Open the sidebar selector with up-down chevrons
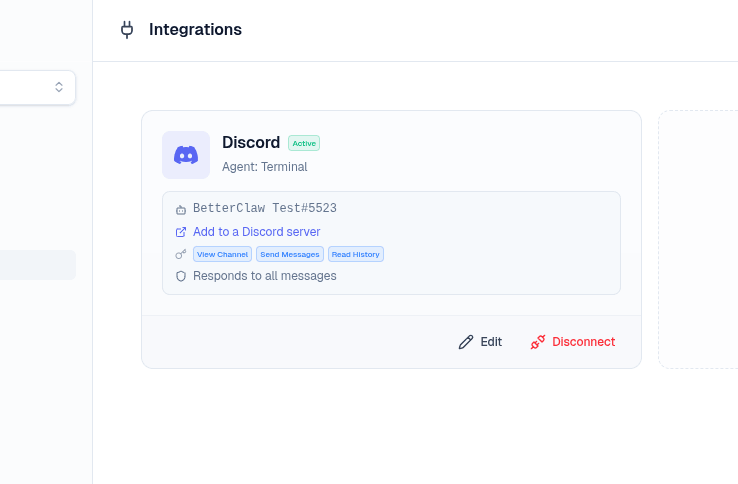The width and height of the screenshot is (738, 484). coord(38,87)
